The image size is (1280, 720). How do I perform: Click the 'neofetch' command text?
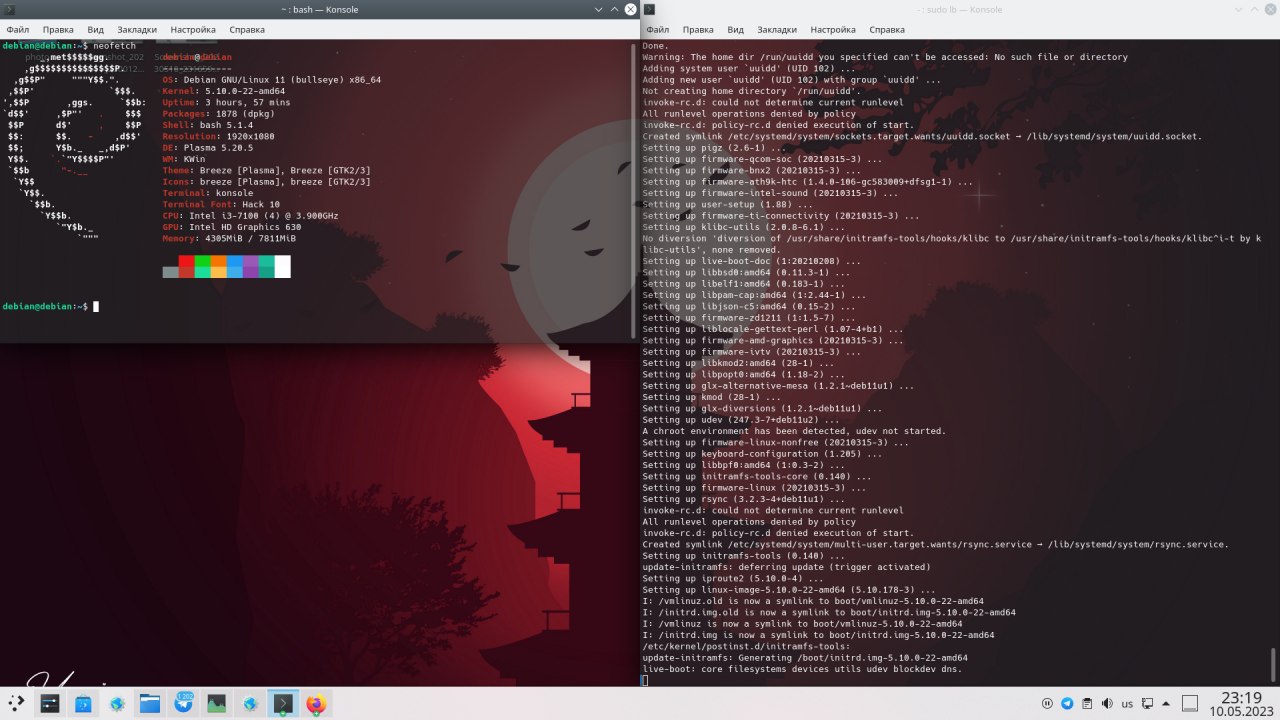(x=114, y=46)
